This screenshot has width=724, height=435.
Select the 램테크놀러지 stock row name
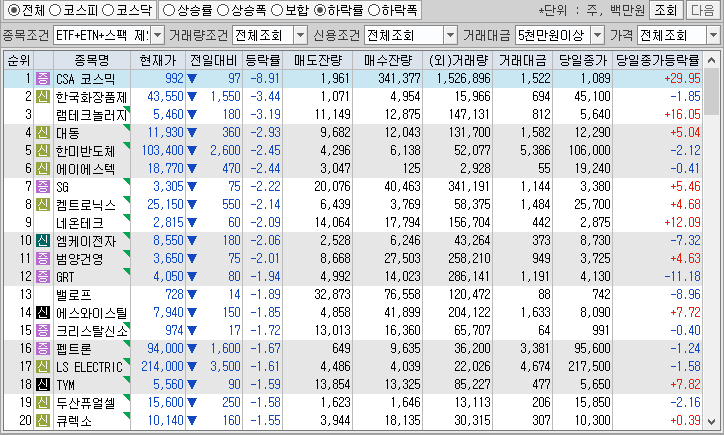pyautogui.click(x=91, y=115)
